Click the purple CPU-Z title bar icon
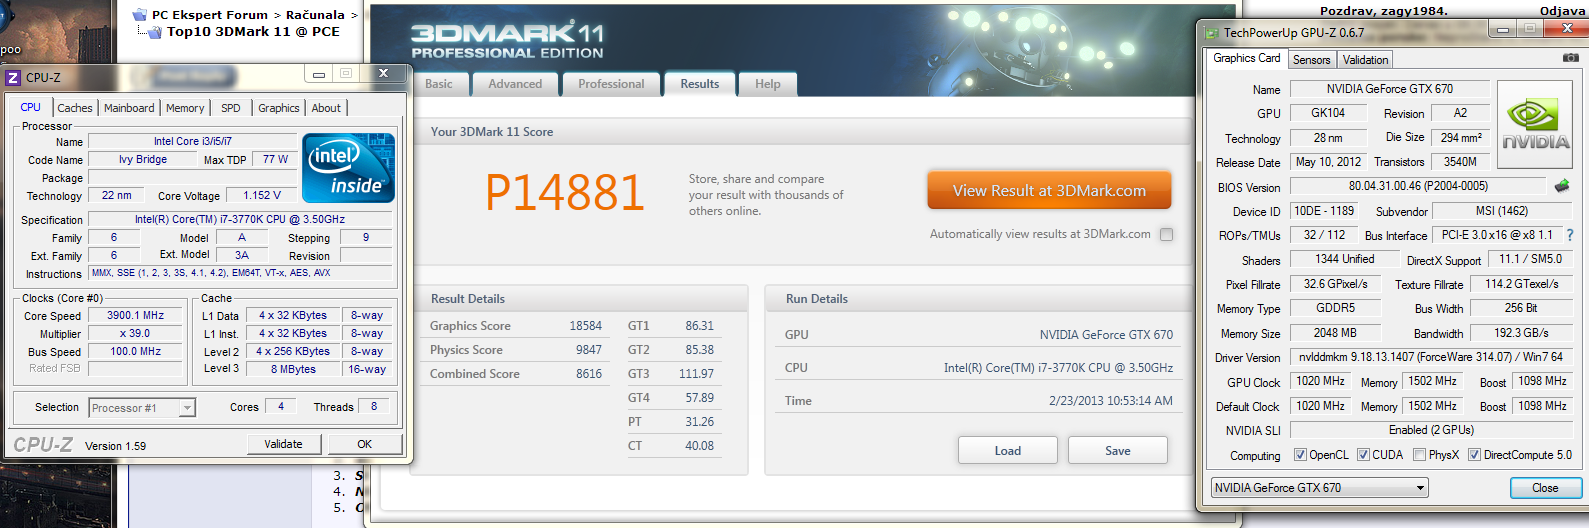The width and height of the screenshot is (1589, 528). pyautogui.click(x=13, y=77)
